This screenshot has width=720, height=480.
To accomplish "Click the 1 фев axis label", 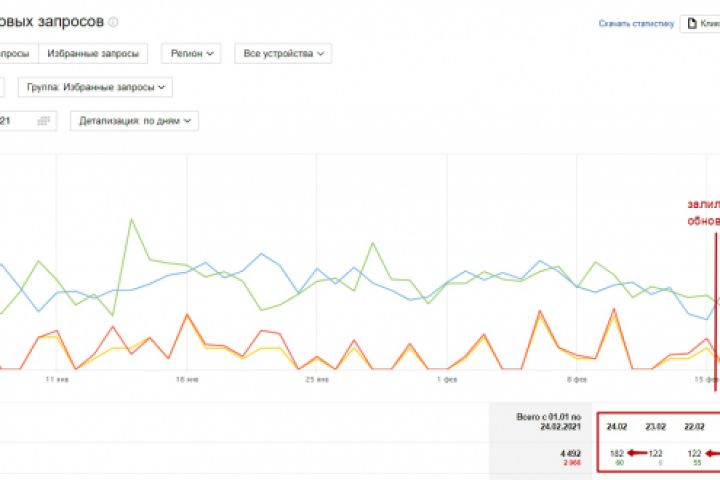I will tap(446, 380).
